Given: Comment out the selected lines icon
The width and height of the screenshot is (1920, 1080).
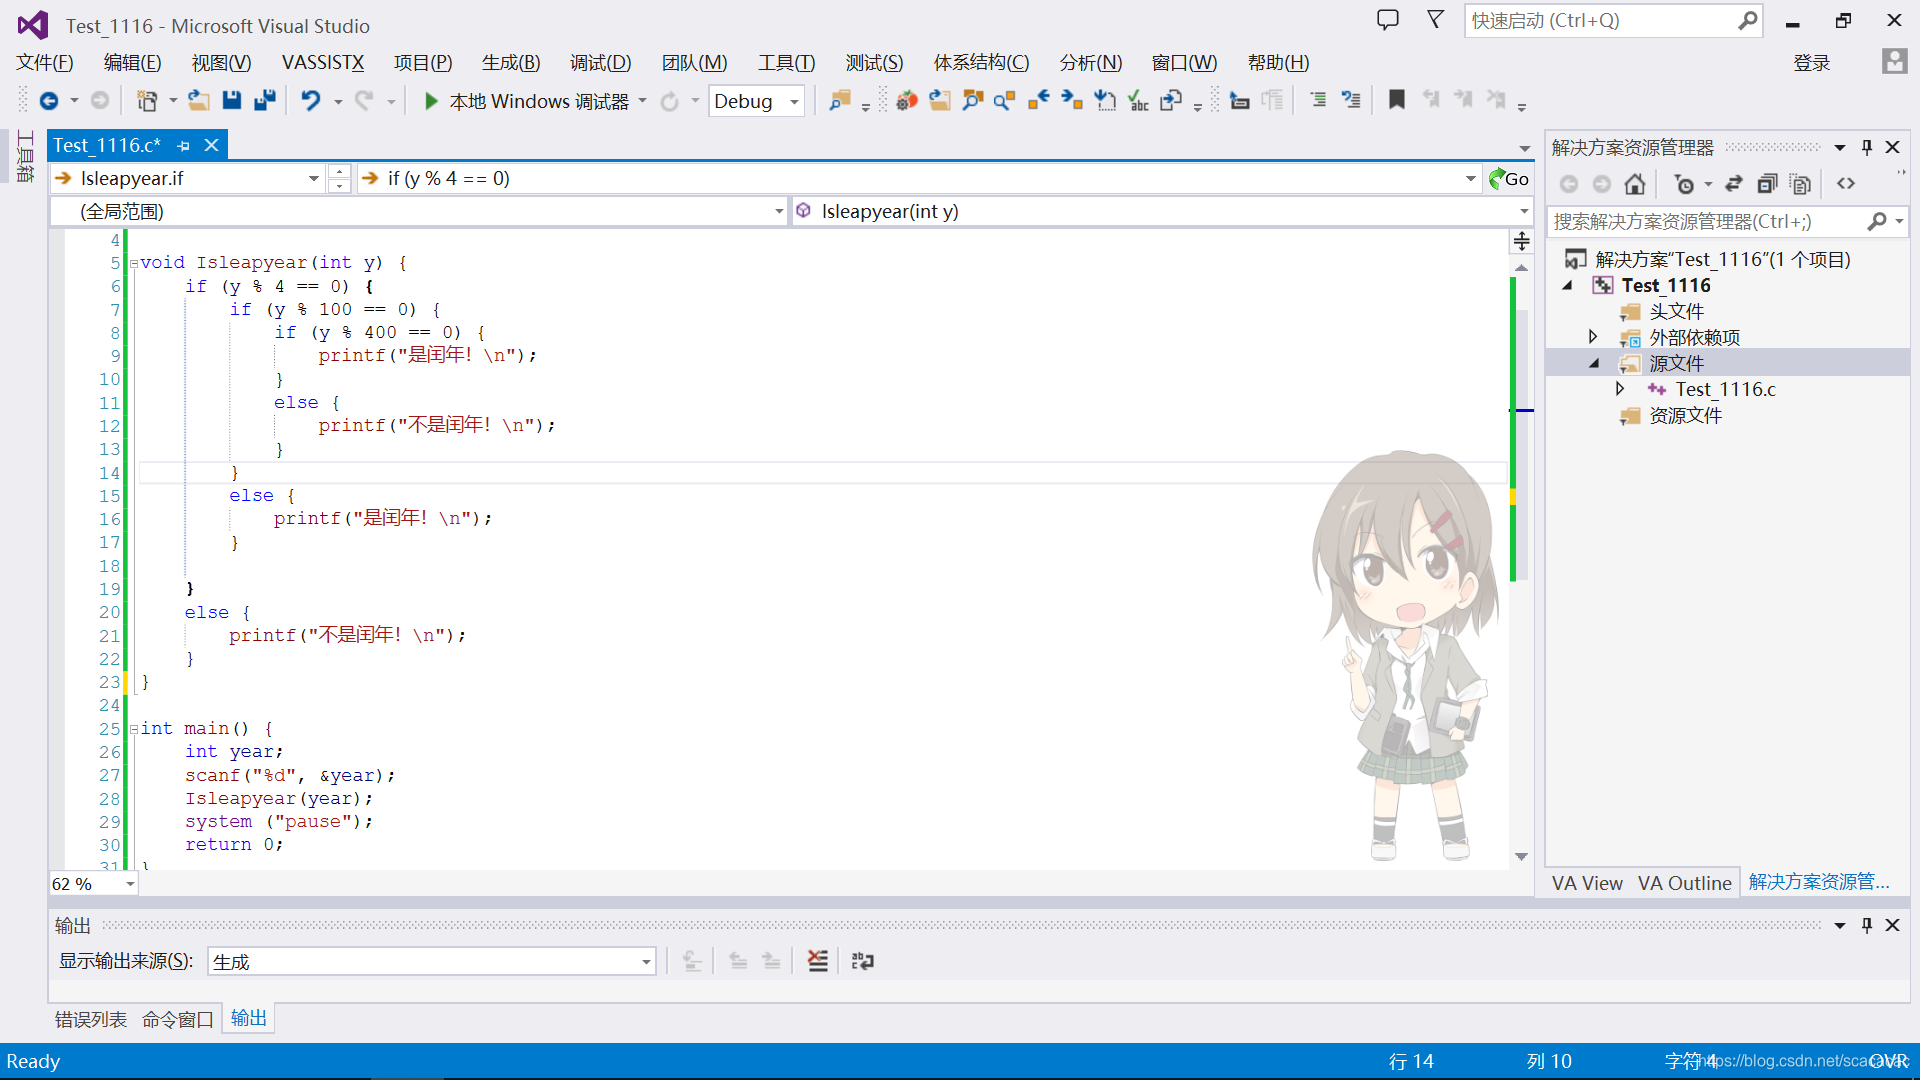Looking at the screenshot, I should [1318, 101].
